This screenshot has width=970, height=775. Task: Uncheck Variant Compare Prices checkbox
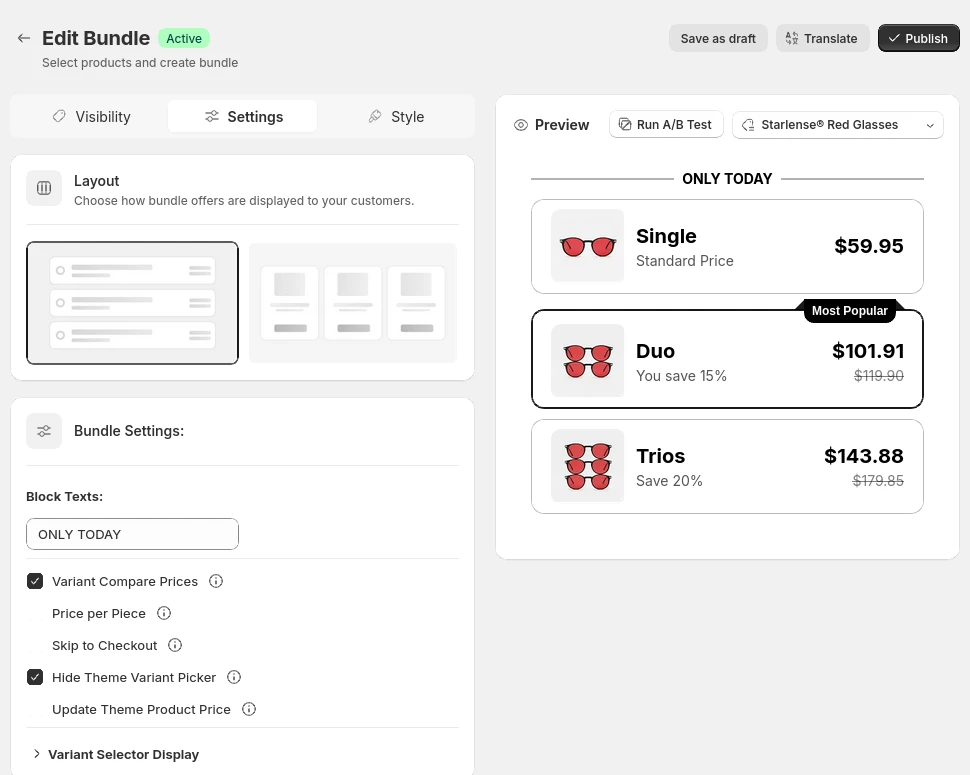pos(35,581)
